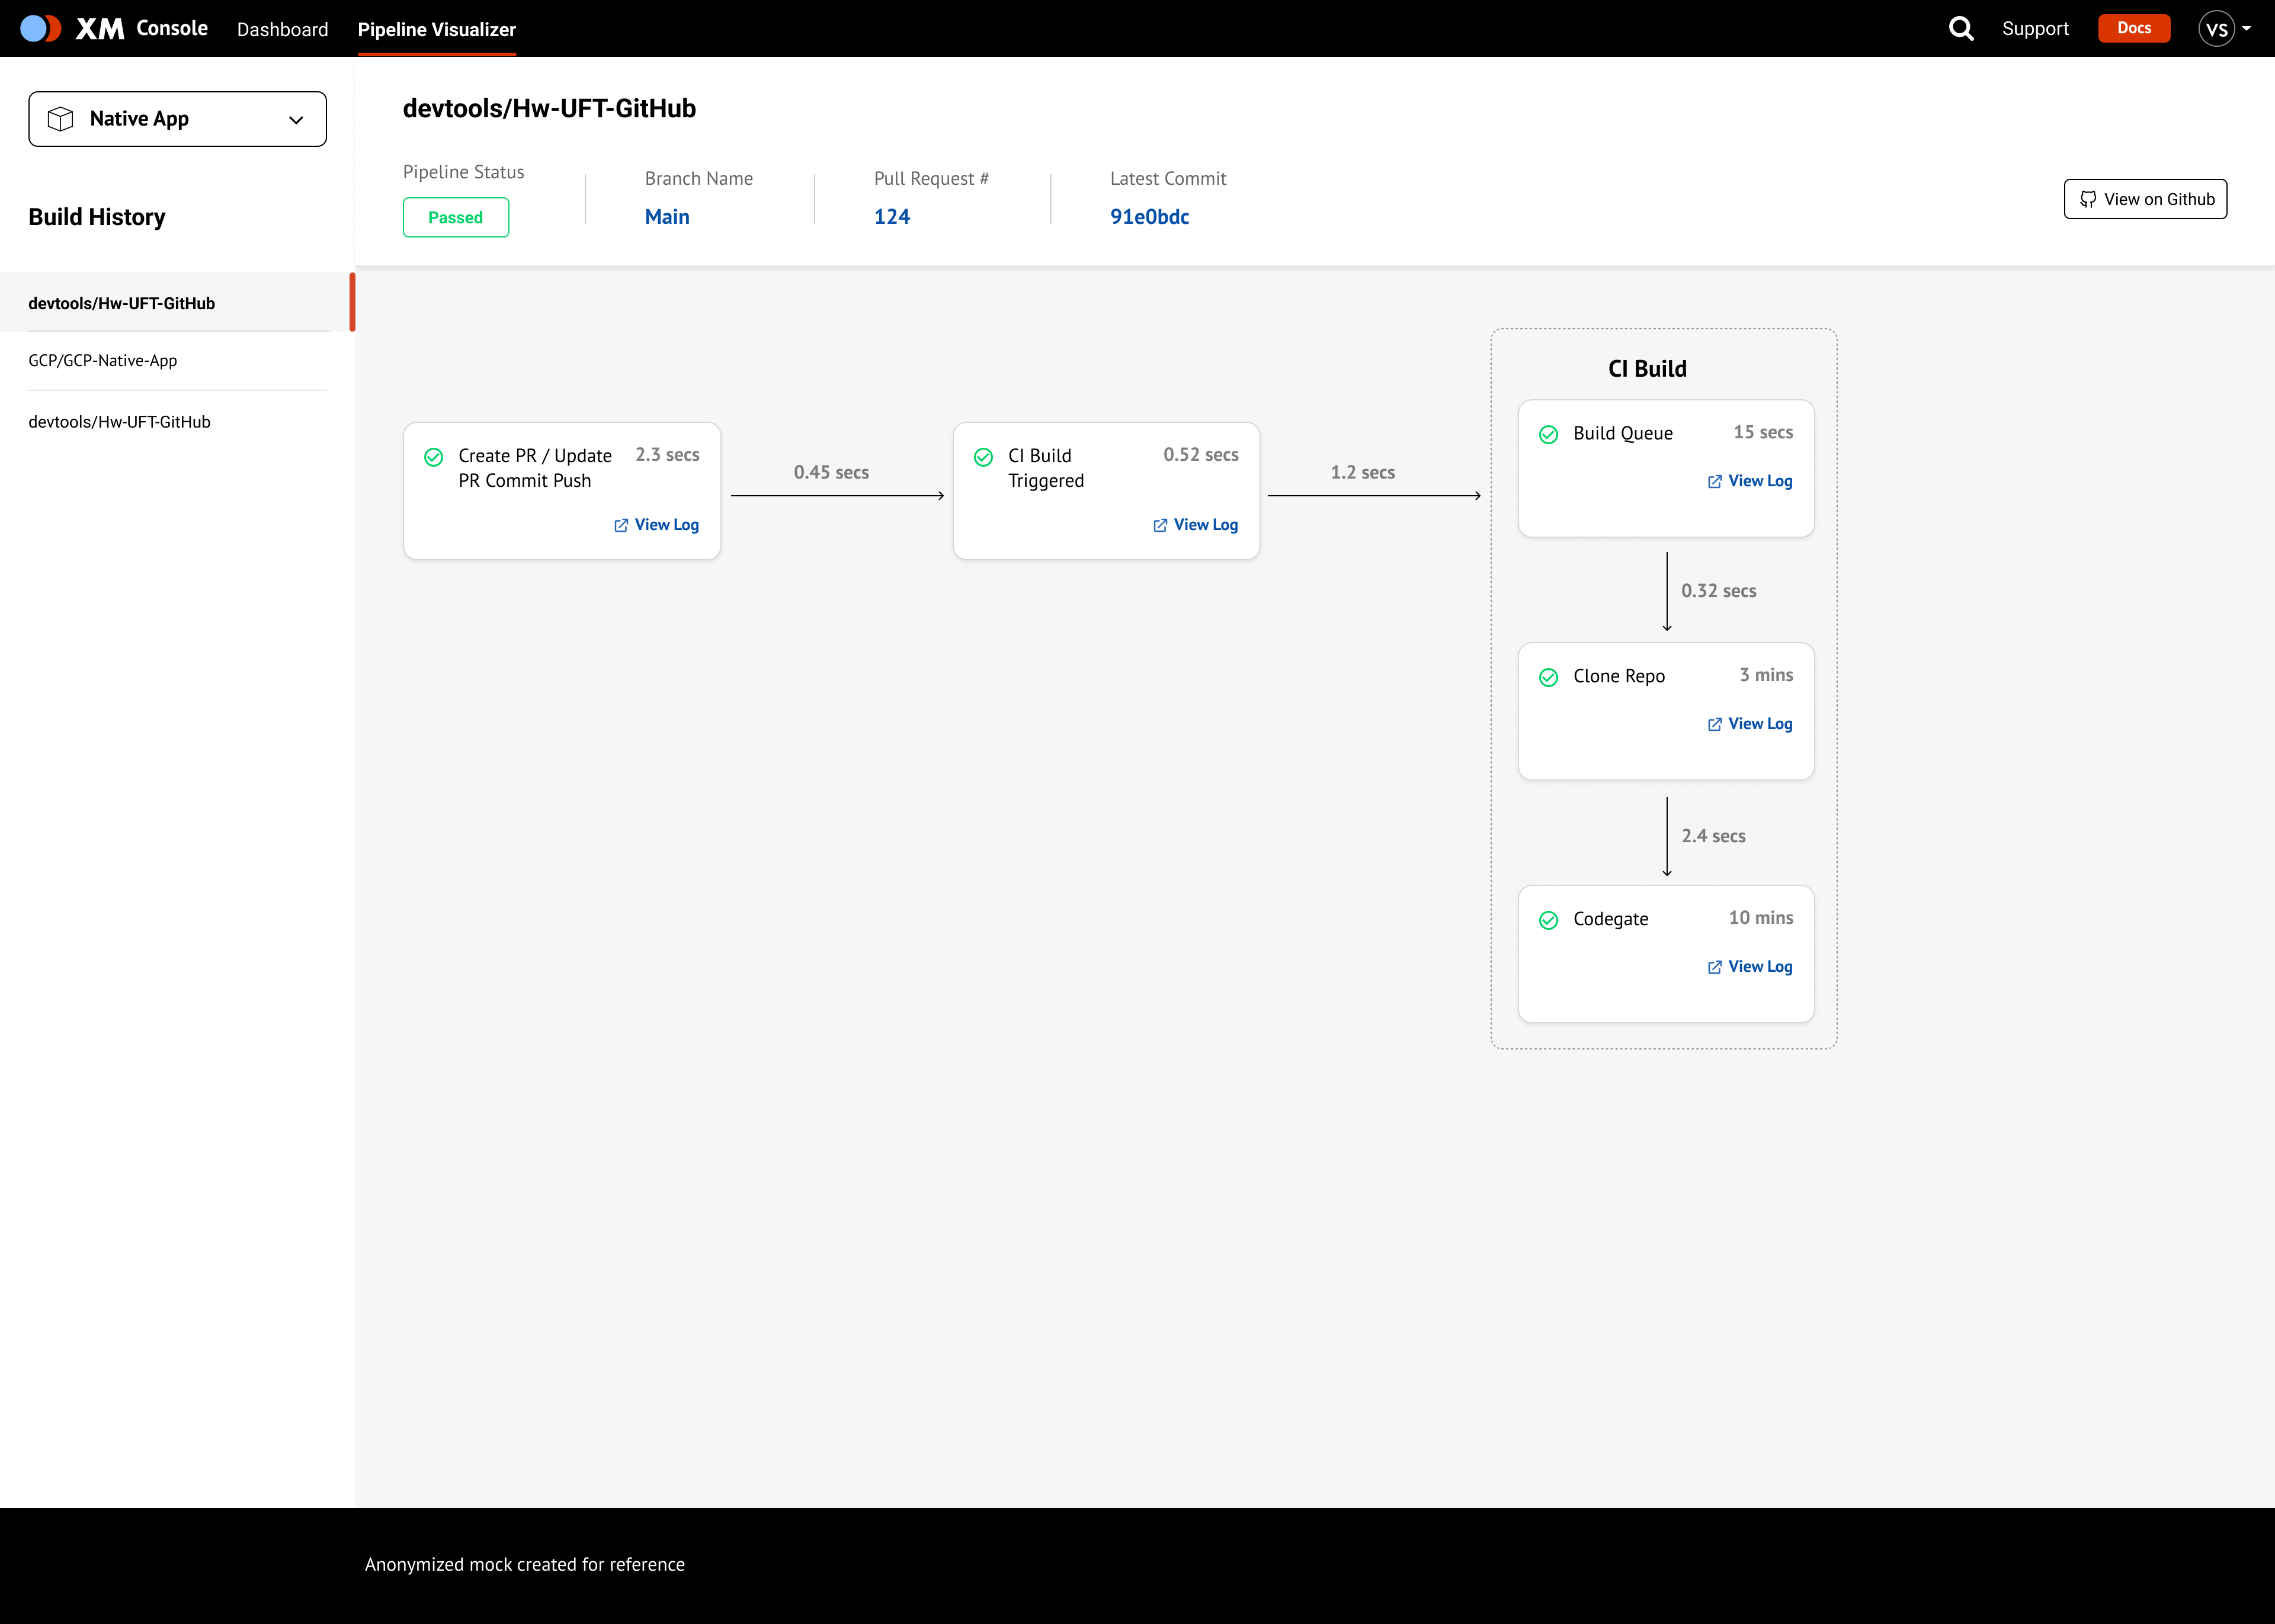This screenshot has height=1624, width=2275.
Task: Go to the Dashboard menu item
Action: 282,29
